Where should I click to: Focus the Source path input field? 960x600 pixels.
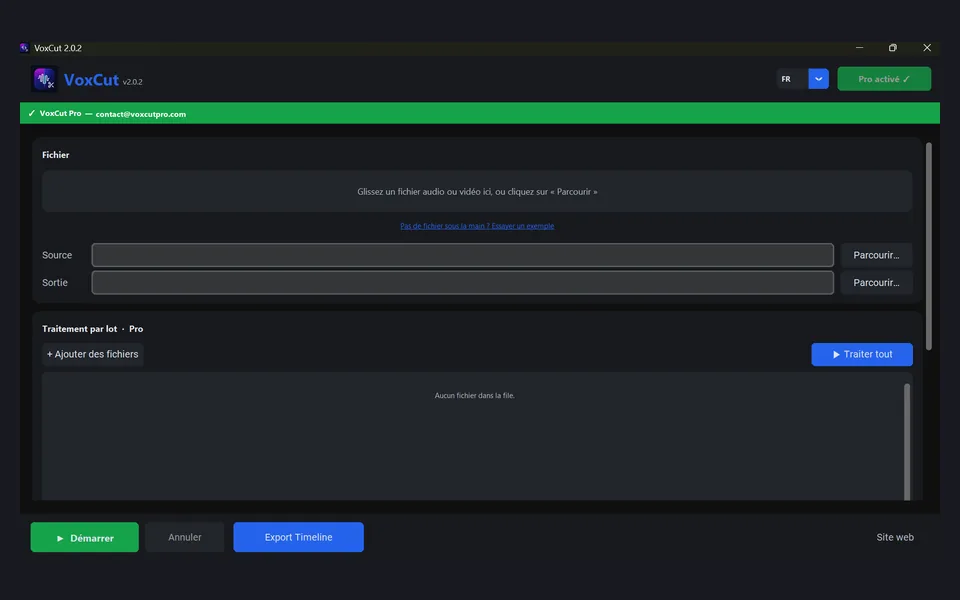462,255
